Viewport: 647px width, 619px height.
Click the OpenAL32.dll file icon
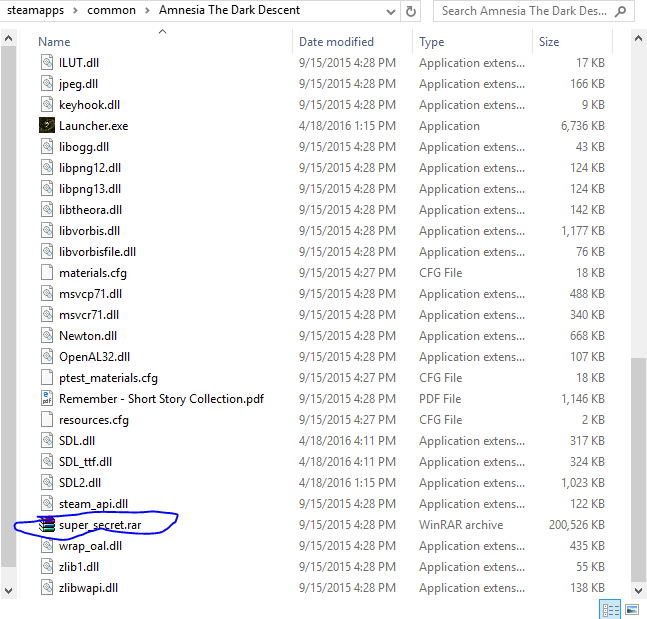pos(47,357)
